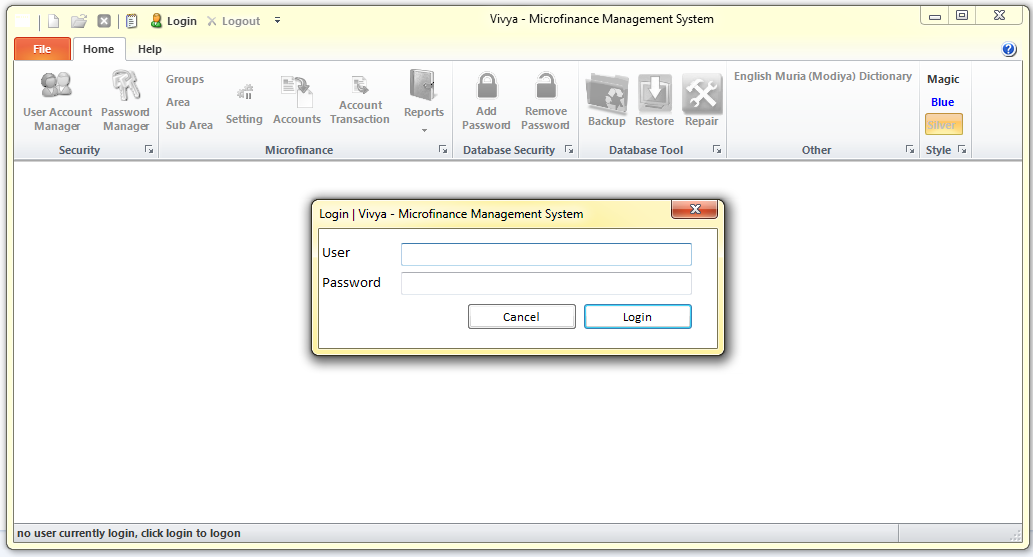Open the File menu tab
The width and height of the screenshot is (1033, 557).
coord(42,49)
